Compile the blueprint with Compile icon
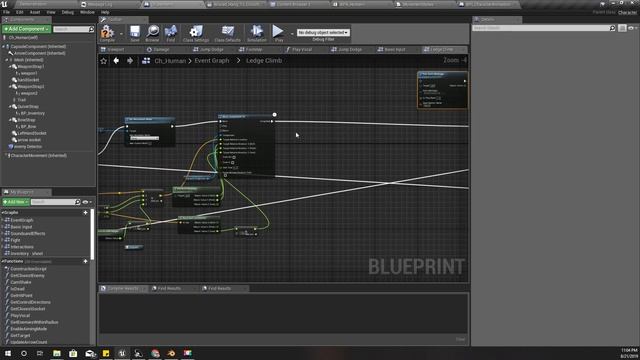 [107, 33]
